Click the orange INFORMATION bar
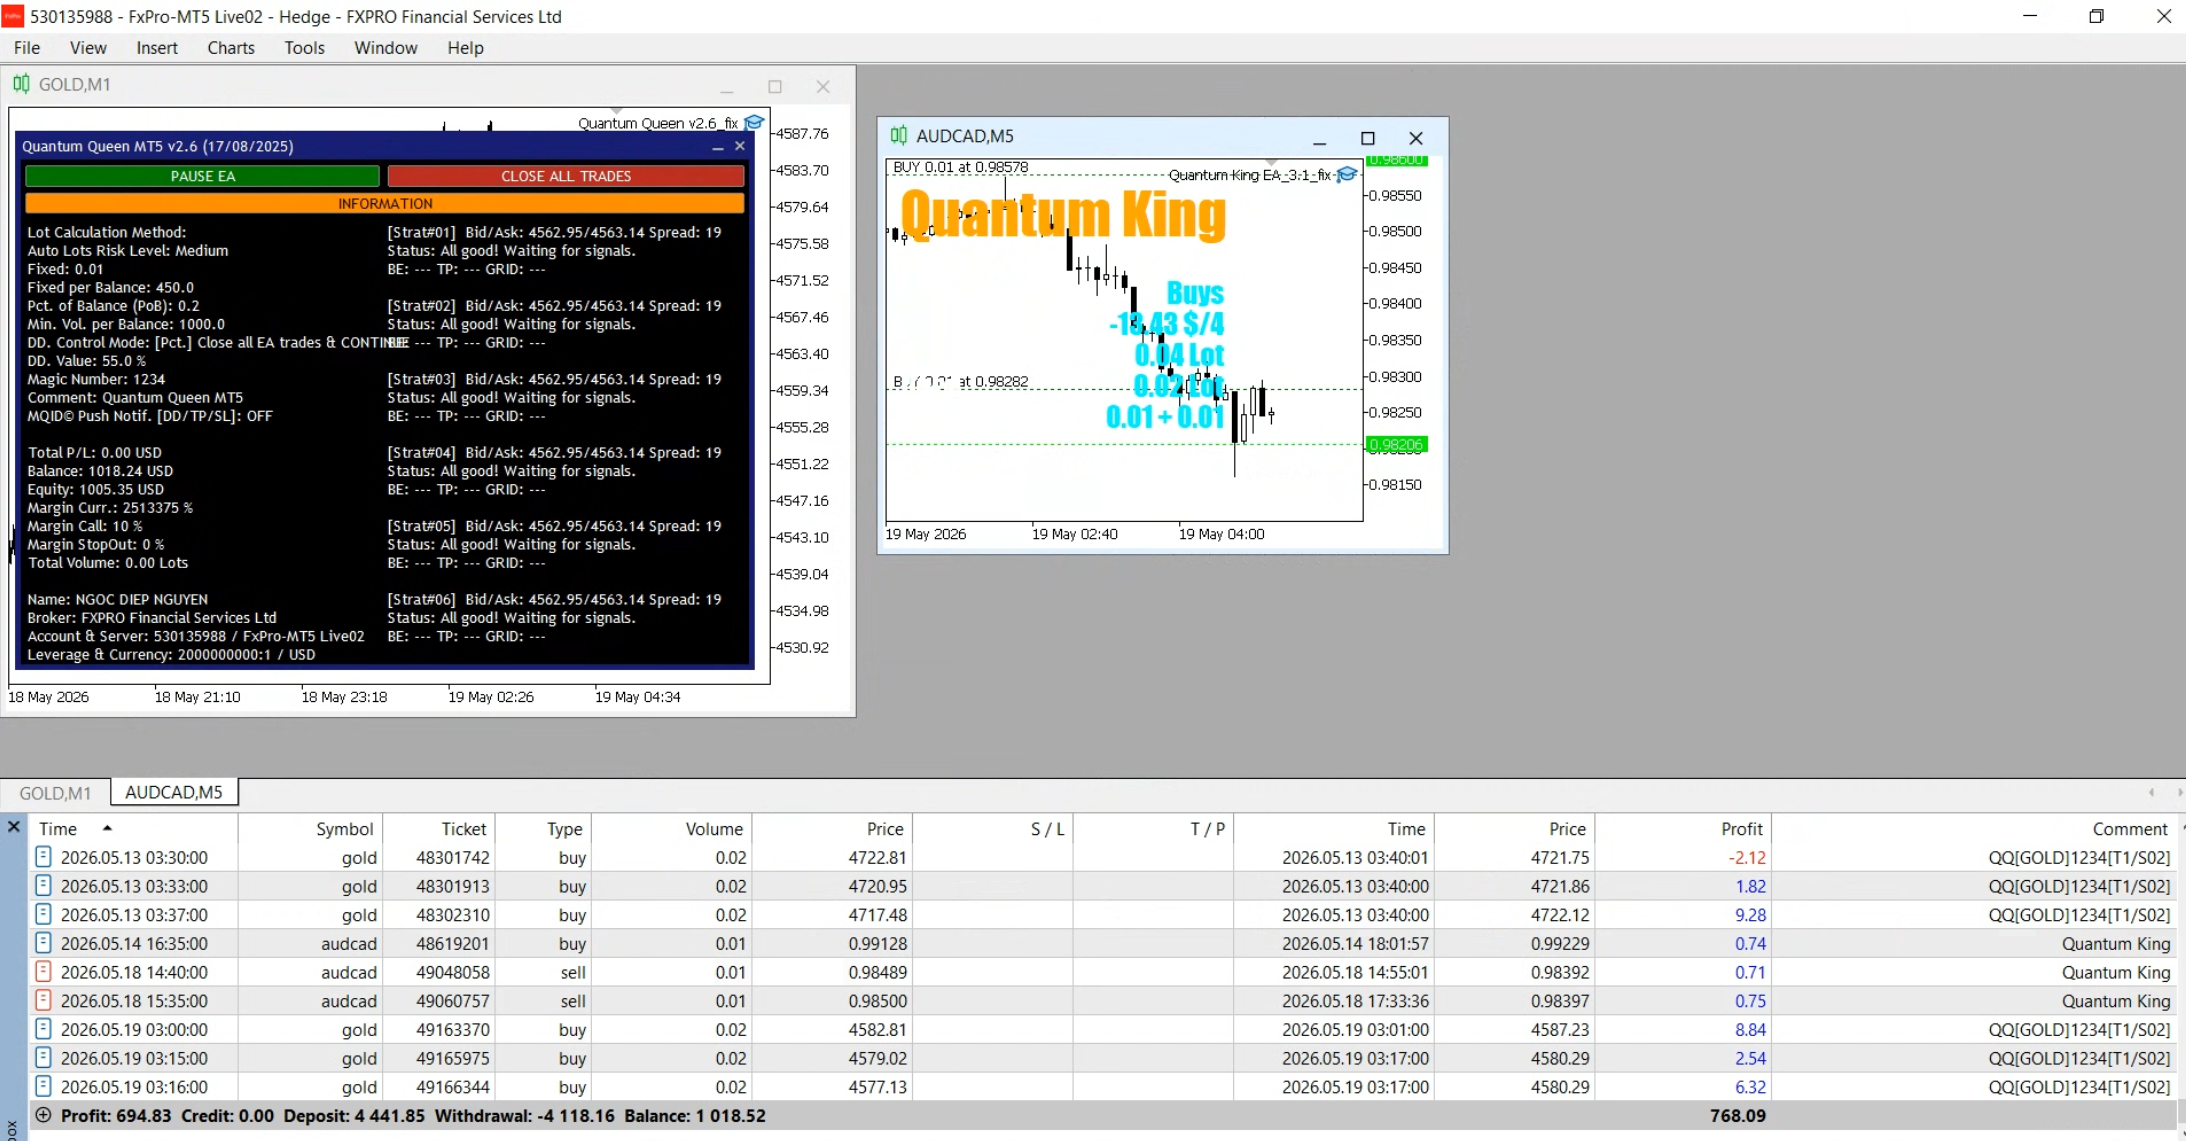The height and width of the screenshot is (1141, 2186). point(385,203)
